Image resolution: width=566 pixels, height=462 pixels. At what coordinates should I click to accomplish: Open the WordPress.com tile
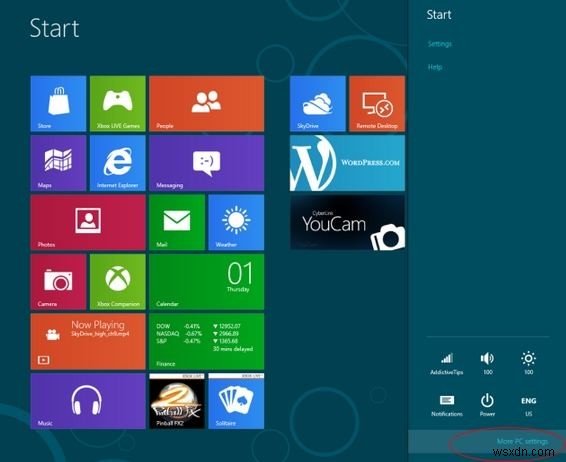tap(347, 163)
